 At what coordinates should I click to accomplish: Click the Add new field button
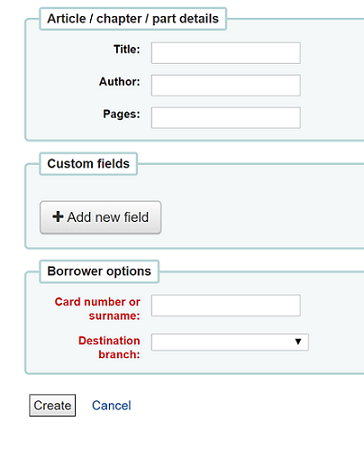click(101, 217)
